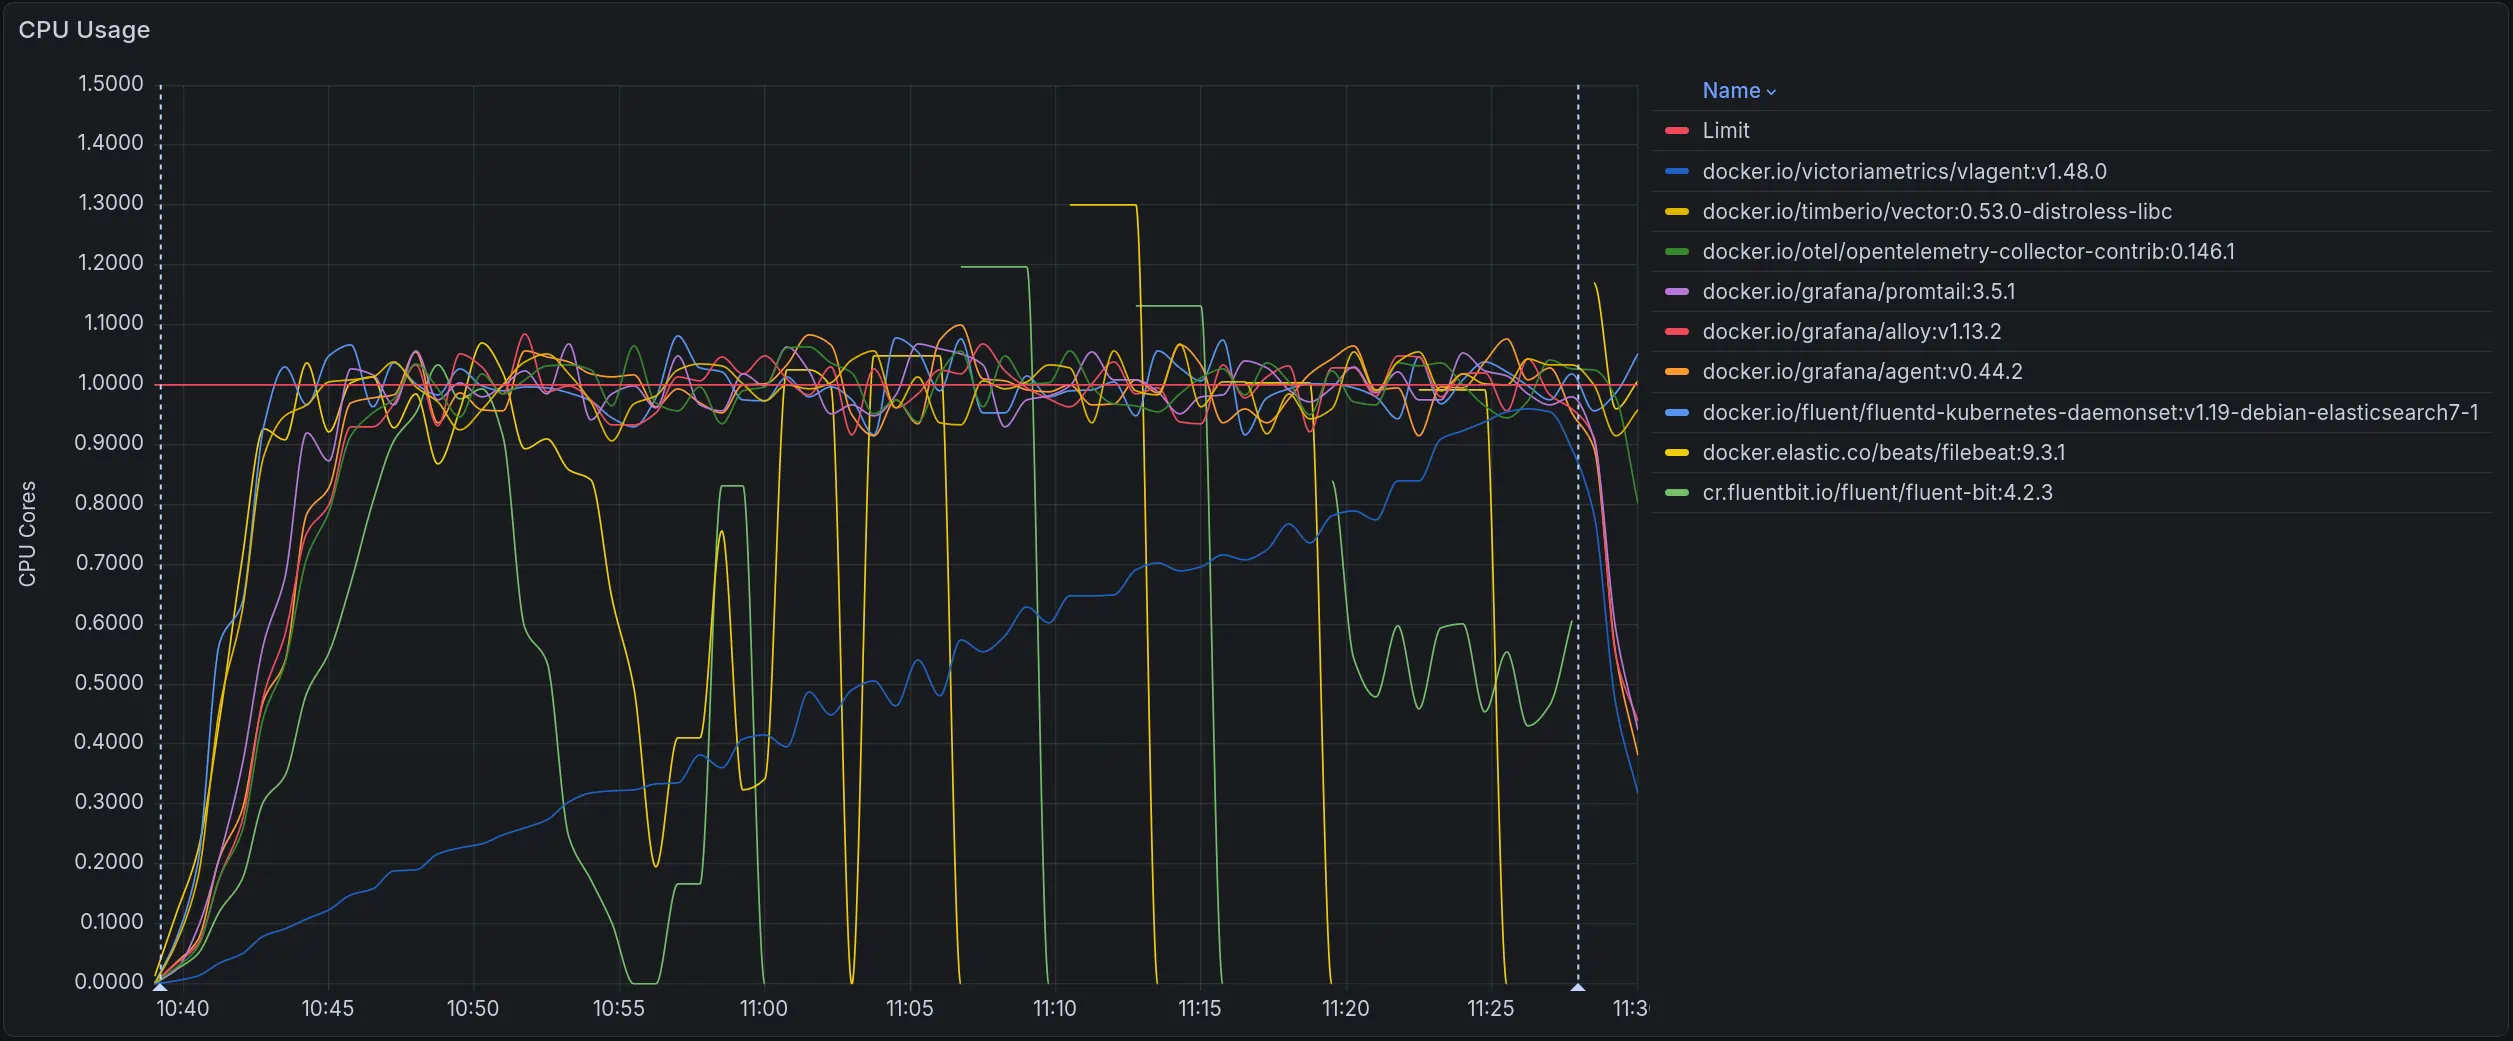Click the Limit series red color swatch
2513x1041 pixels.
click(1676, 131)
